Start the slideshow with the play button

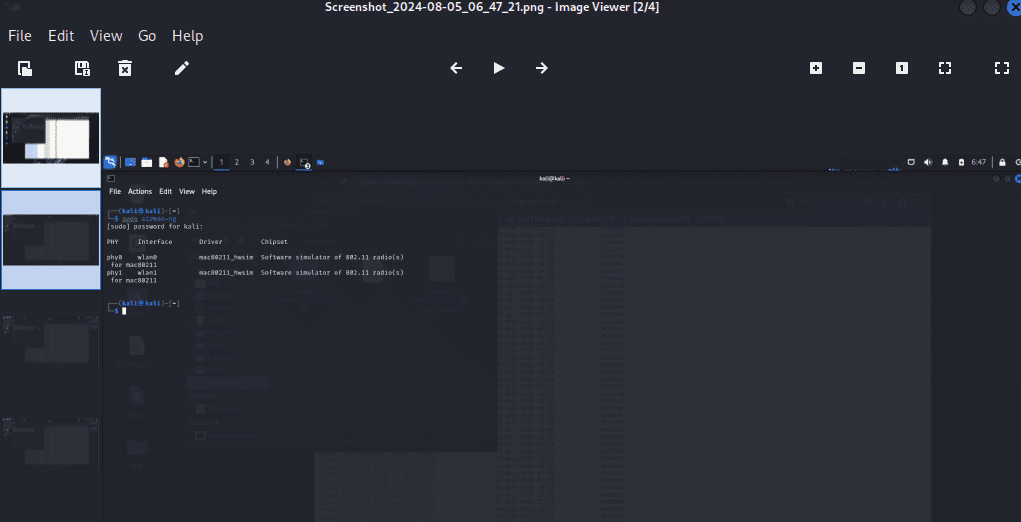498,68
